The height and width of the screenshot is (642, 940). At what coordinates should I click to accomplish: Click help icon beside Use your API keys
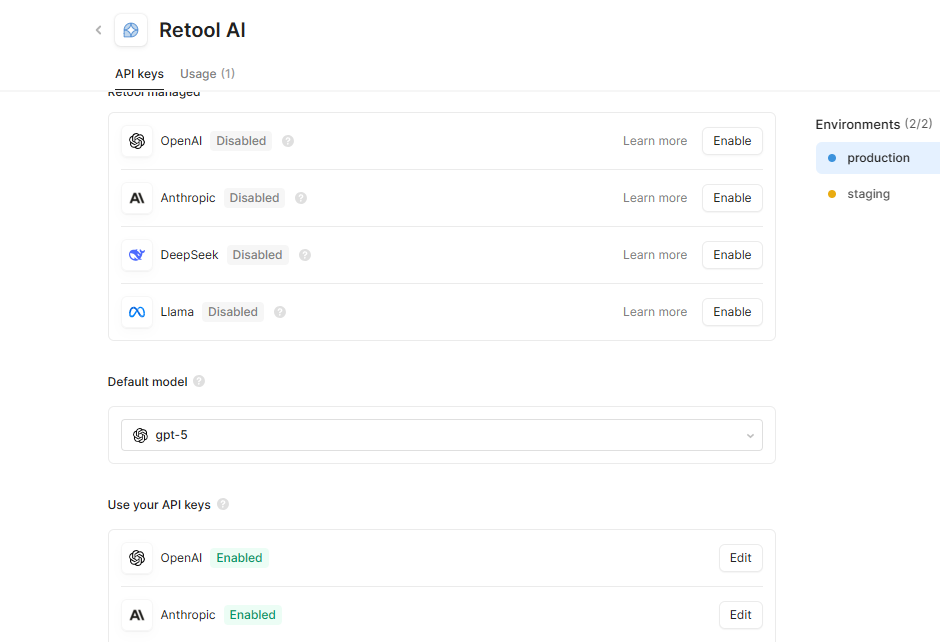point(223,504)
